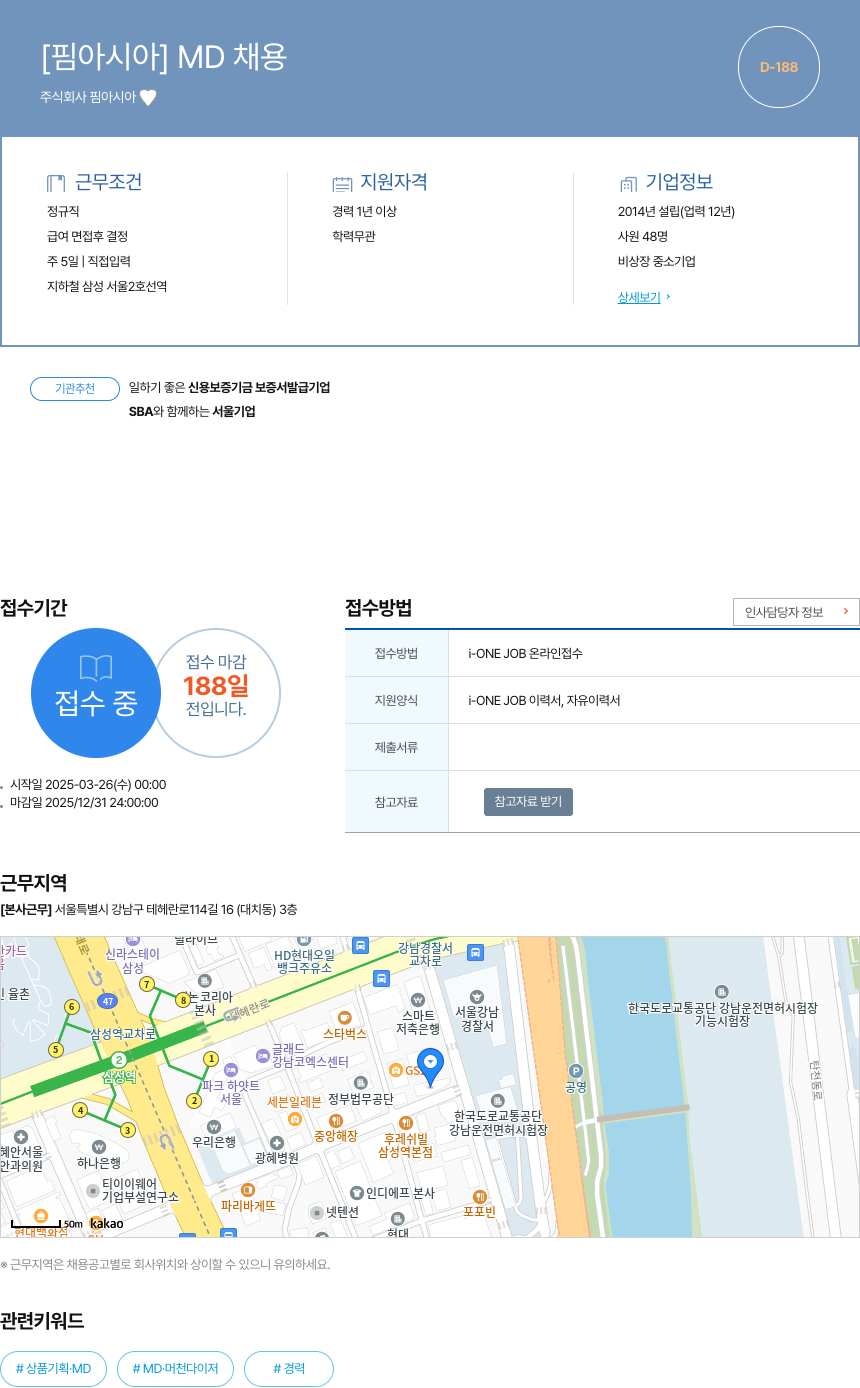This screenshot has width=860, height=1388.
Task: Click the kakao map logo
Action: pos(106,1223)
